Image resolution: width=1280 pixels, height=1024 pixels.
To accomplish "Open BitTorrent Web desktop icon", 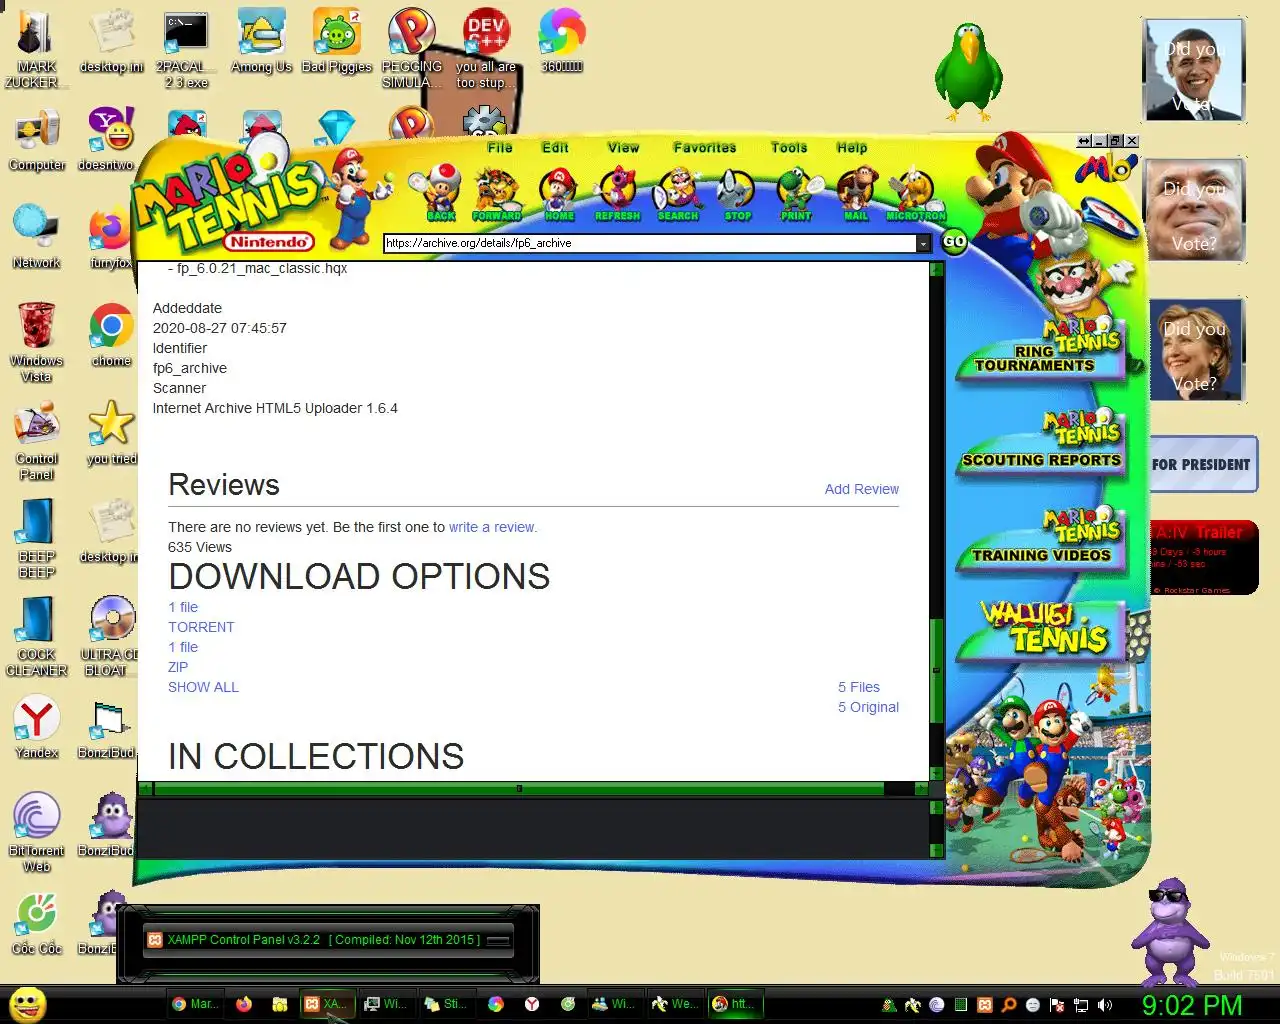I will coord(37,832).
